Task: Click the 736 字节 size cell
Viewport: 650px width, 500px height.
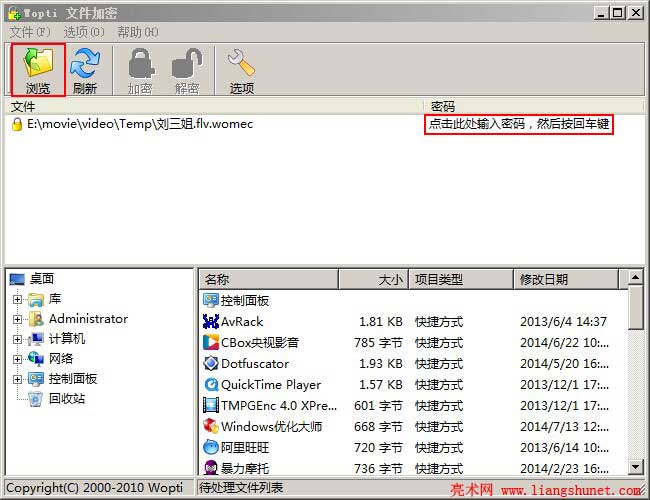Action: pos(378,468)
